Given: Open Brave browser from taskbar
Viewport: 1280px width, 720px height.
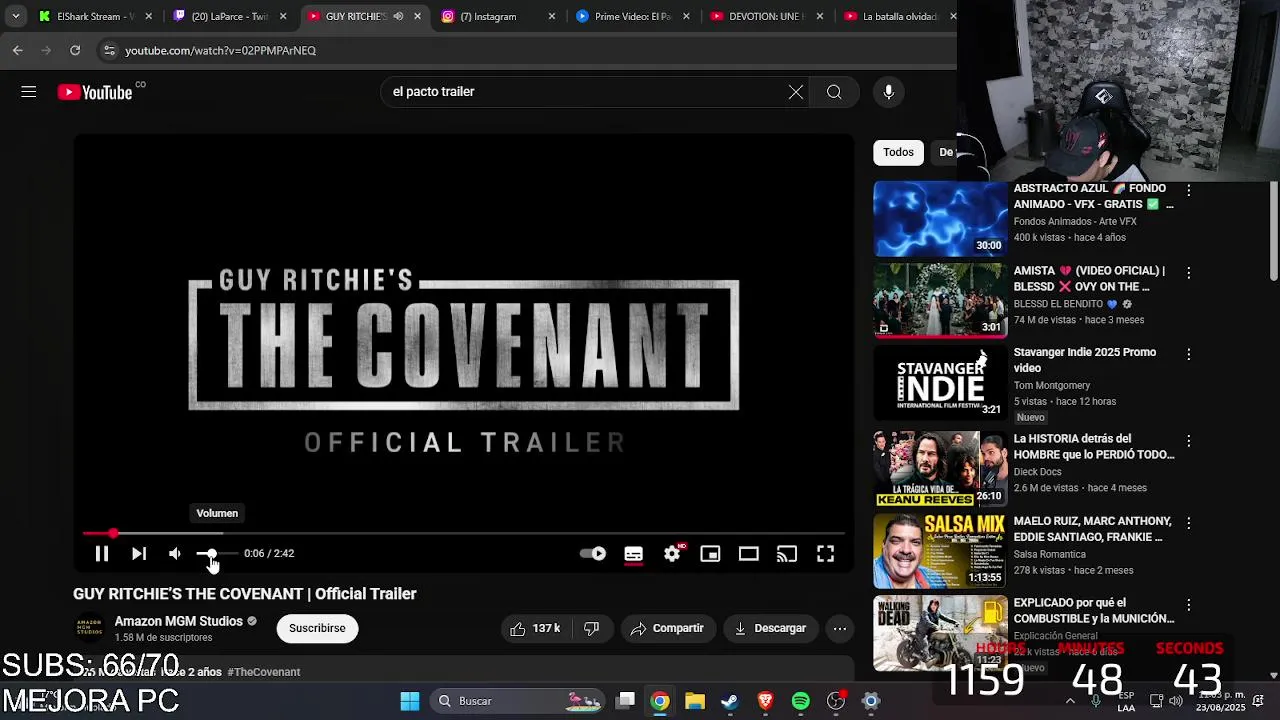Looking at the screenshot, I should tap(765, 701).
